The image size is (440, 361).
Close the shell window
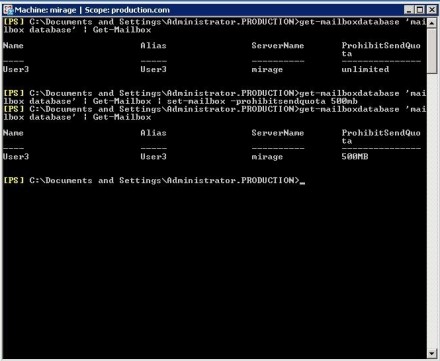click(x=432, y=10)
